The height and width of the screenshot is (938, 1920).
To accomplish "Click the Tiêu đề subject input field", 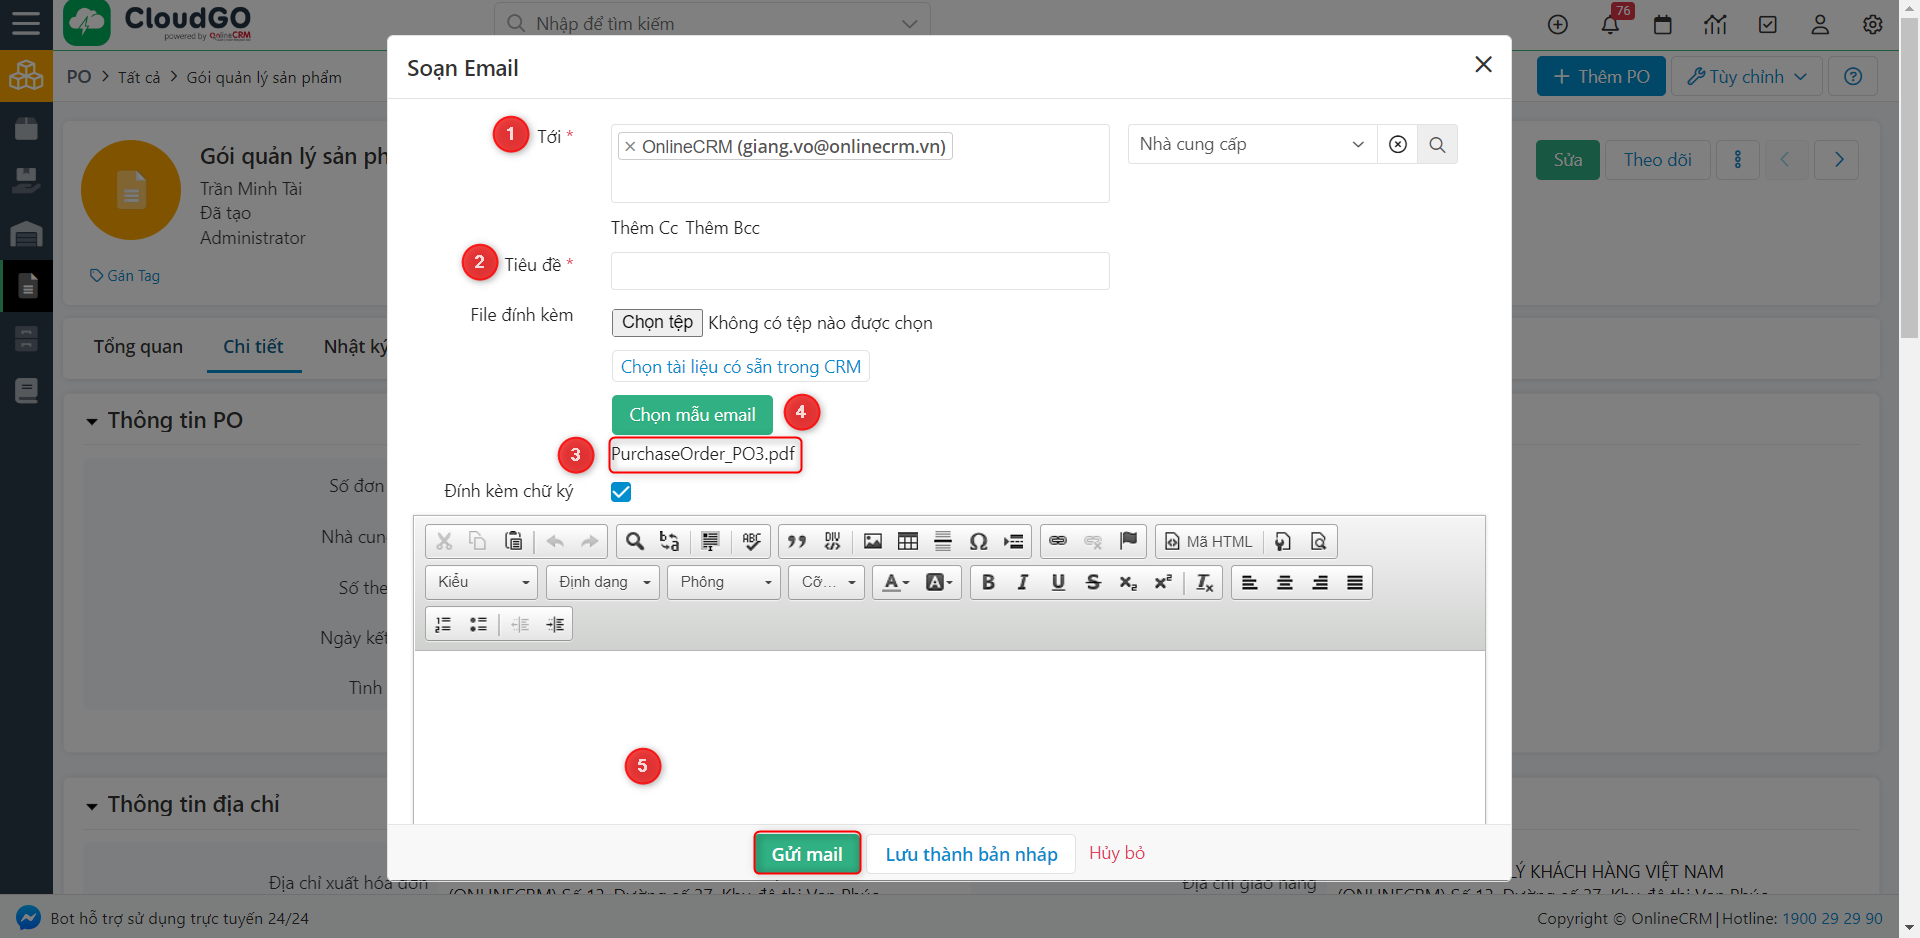I will point(860,271).
